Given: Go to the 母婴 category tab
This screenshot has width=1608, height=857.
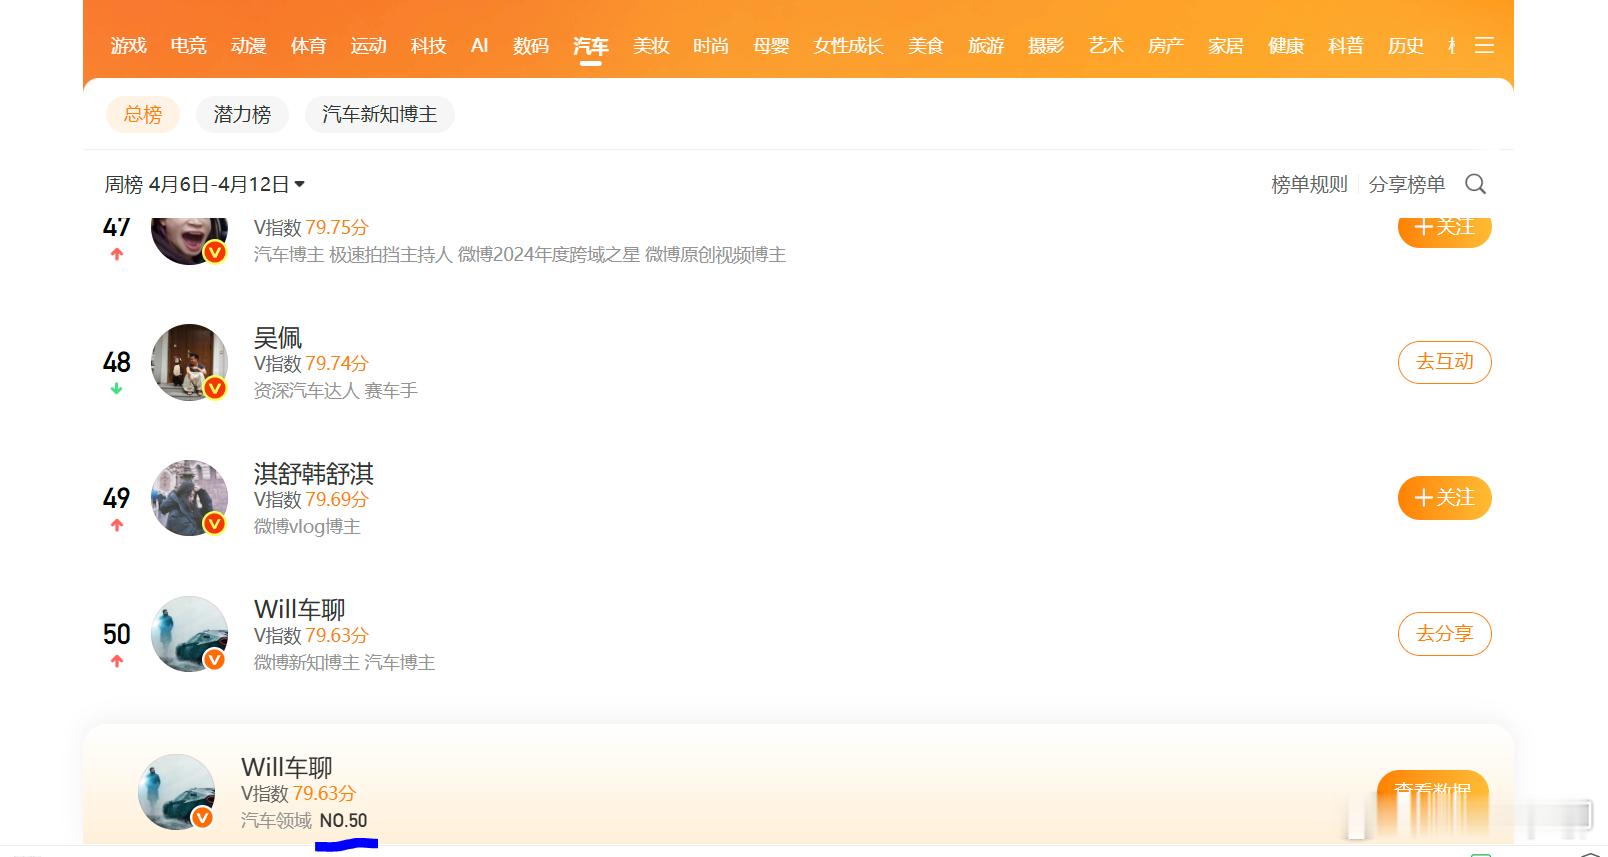Looking at the screenshot, I should pos(771,46).
